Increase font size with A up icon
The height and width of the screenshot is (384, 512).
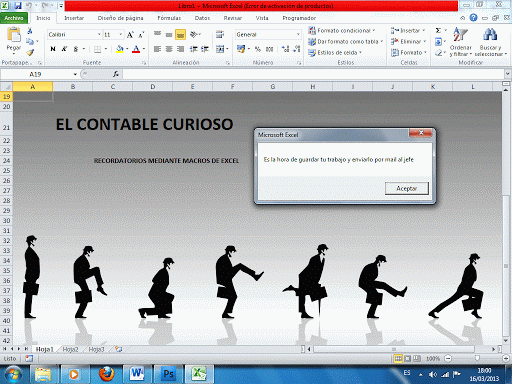click(x=130, y=35)
